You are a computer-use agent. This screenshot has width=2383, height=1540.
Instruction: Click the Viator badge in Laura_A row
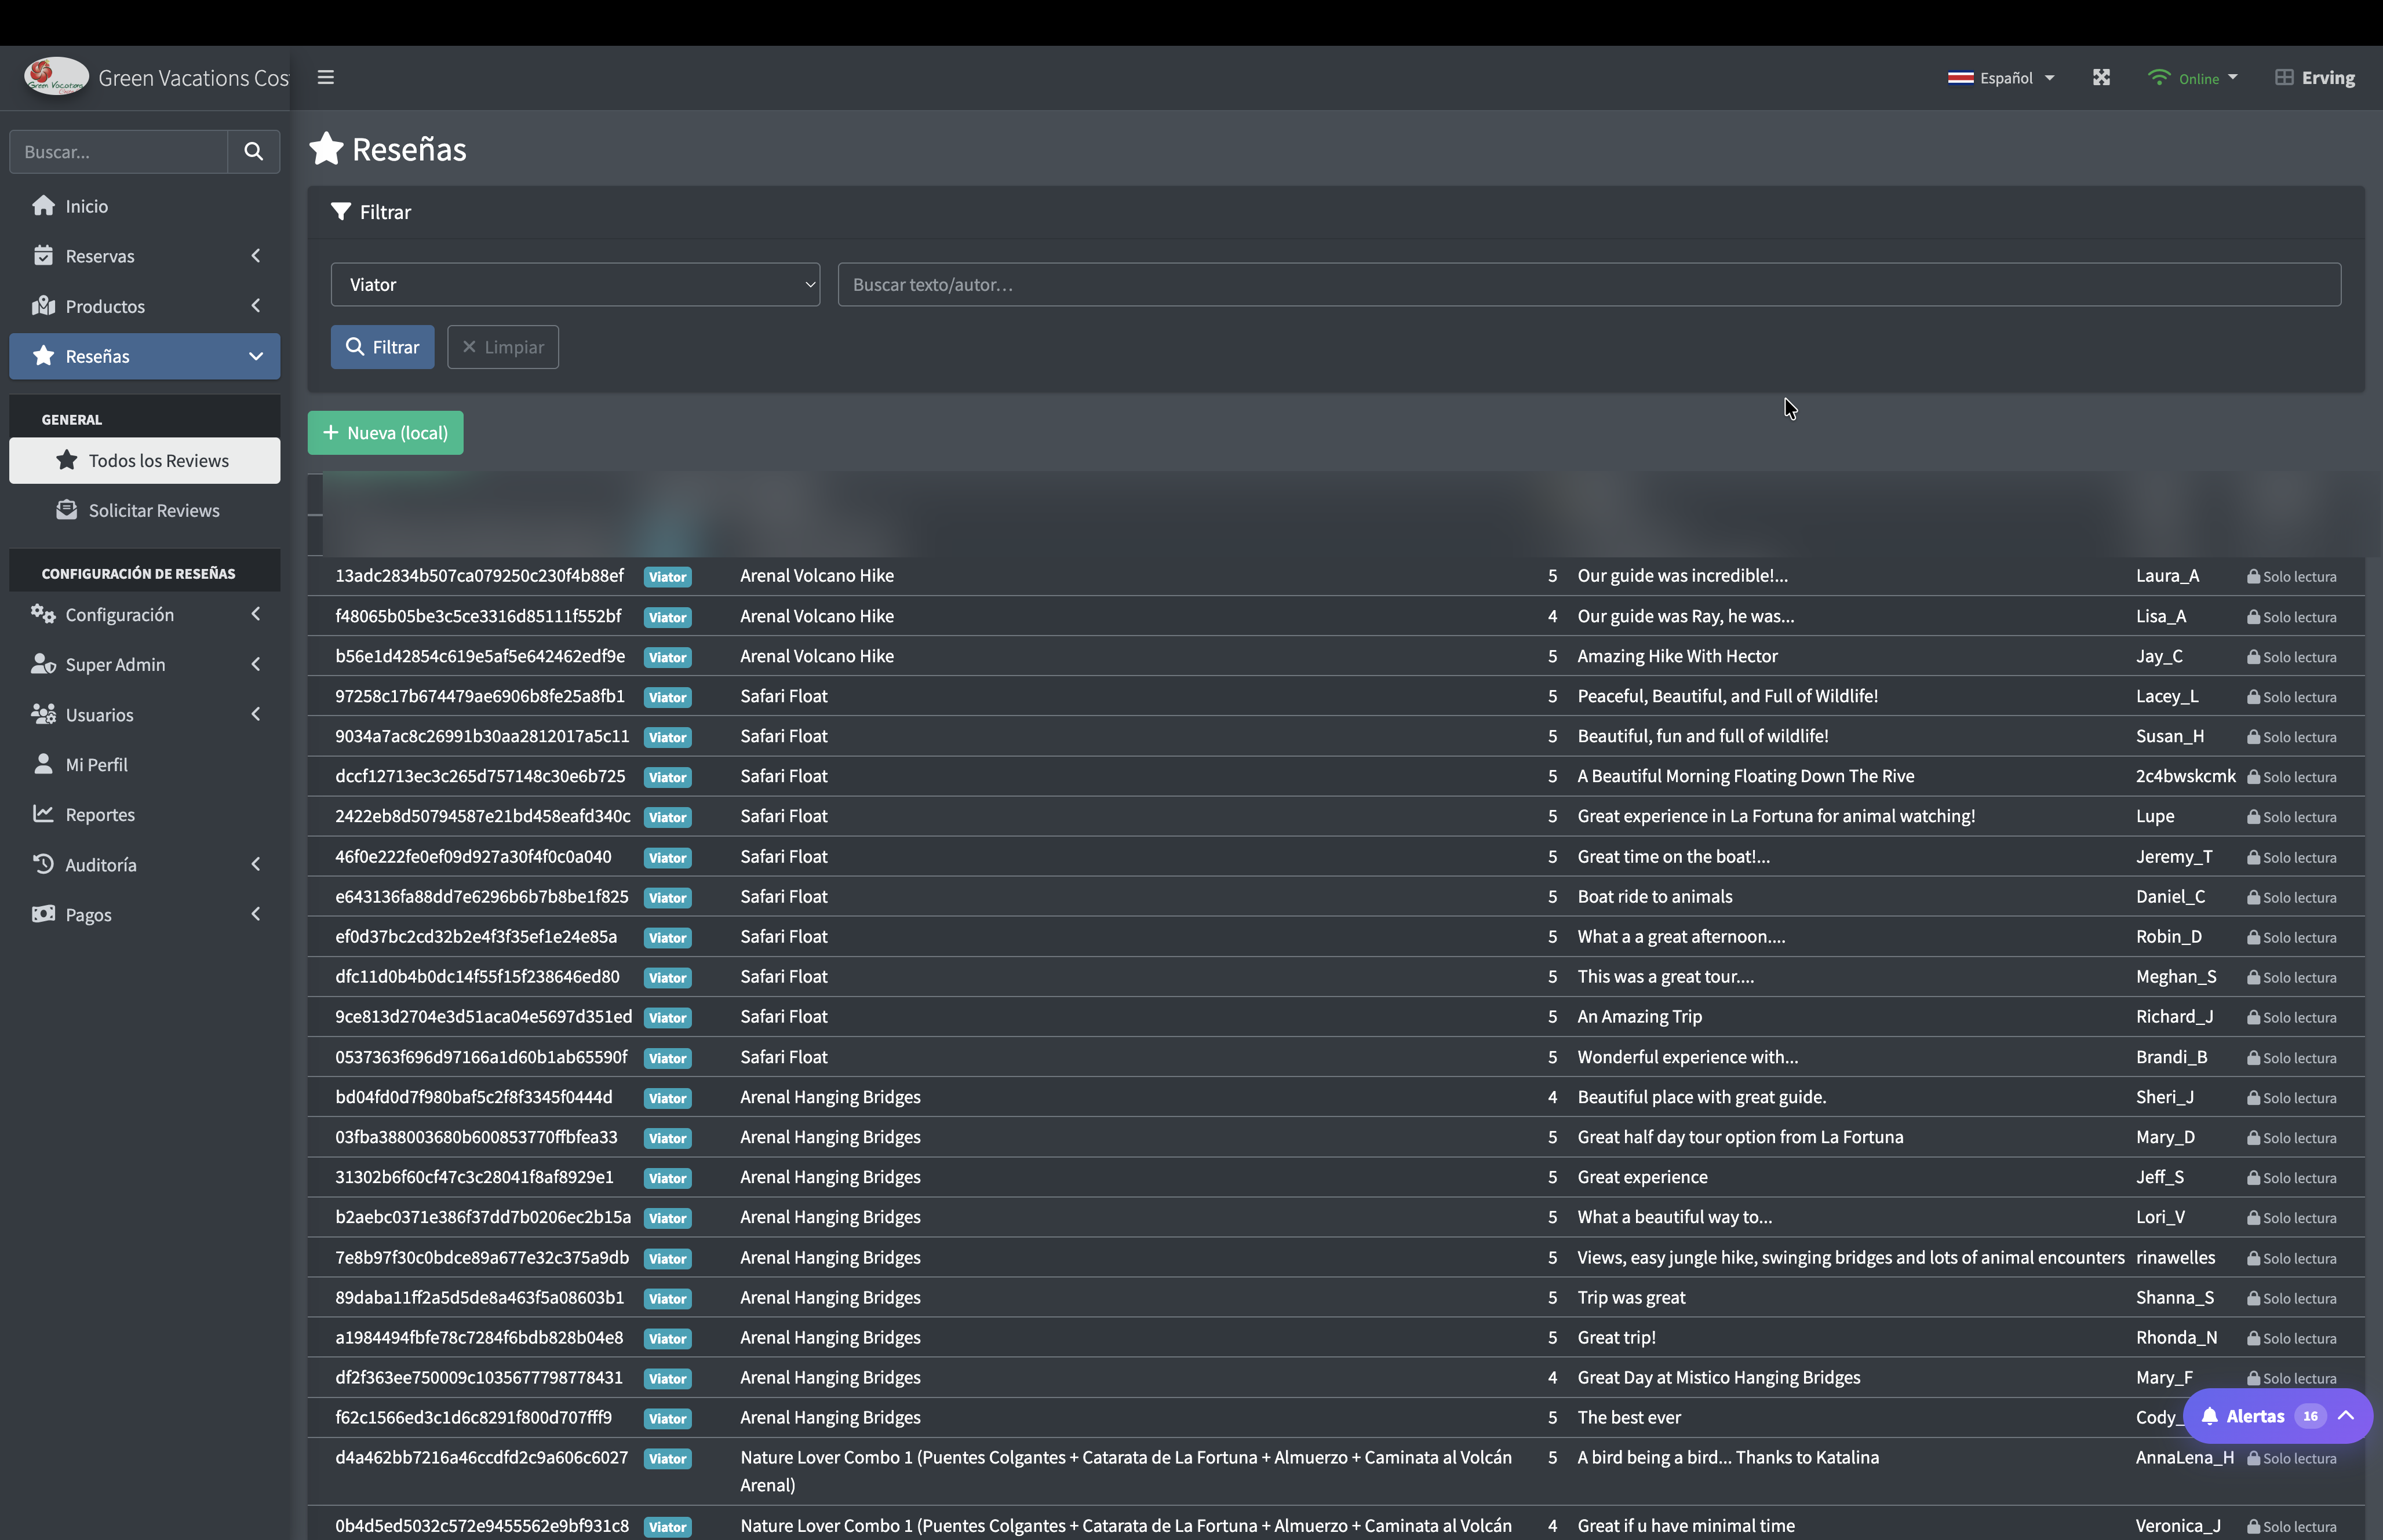(x=667, y=576)
